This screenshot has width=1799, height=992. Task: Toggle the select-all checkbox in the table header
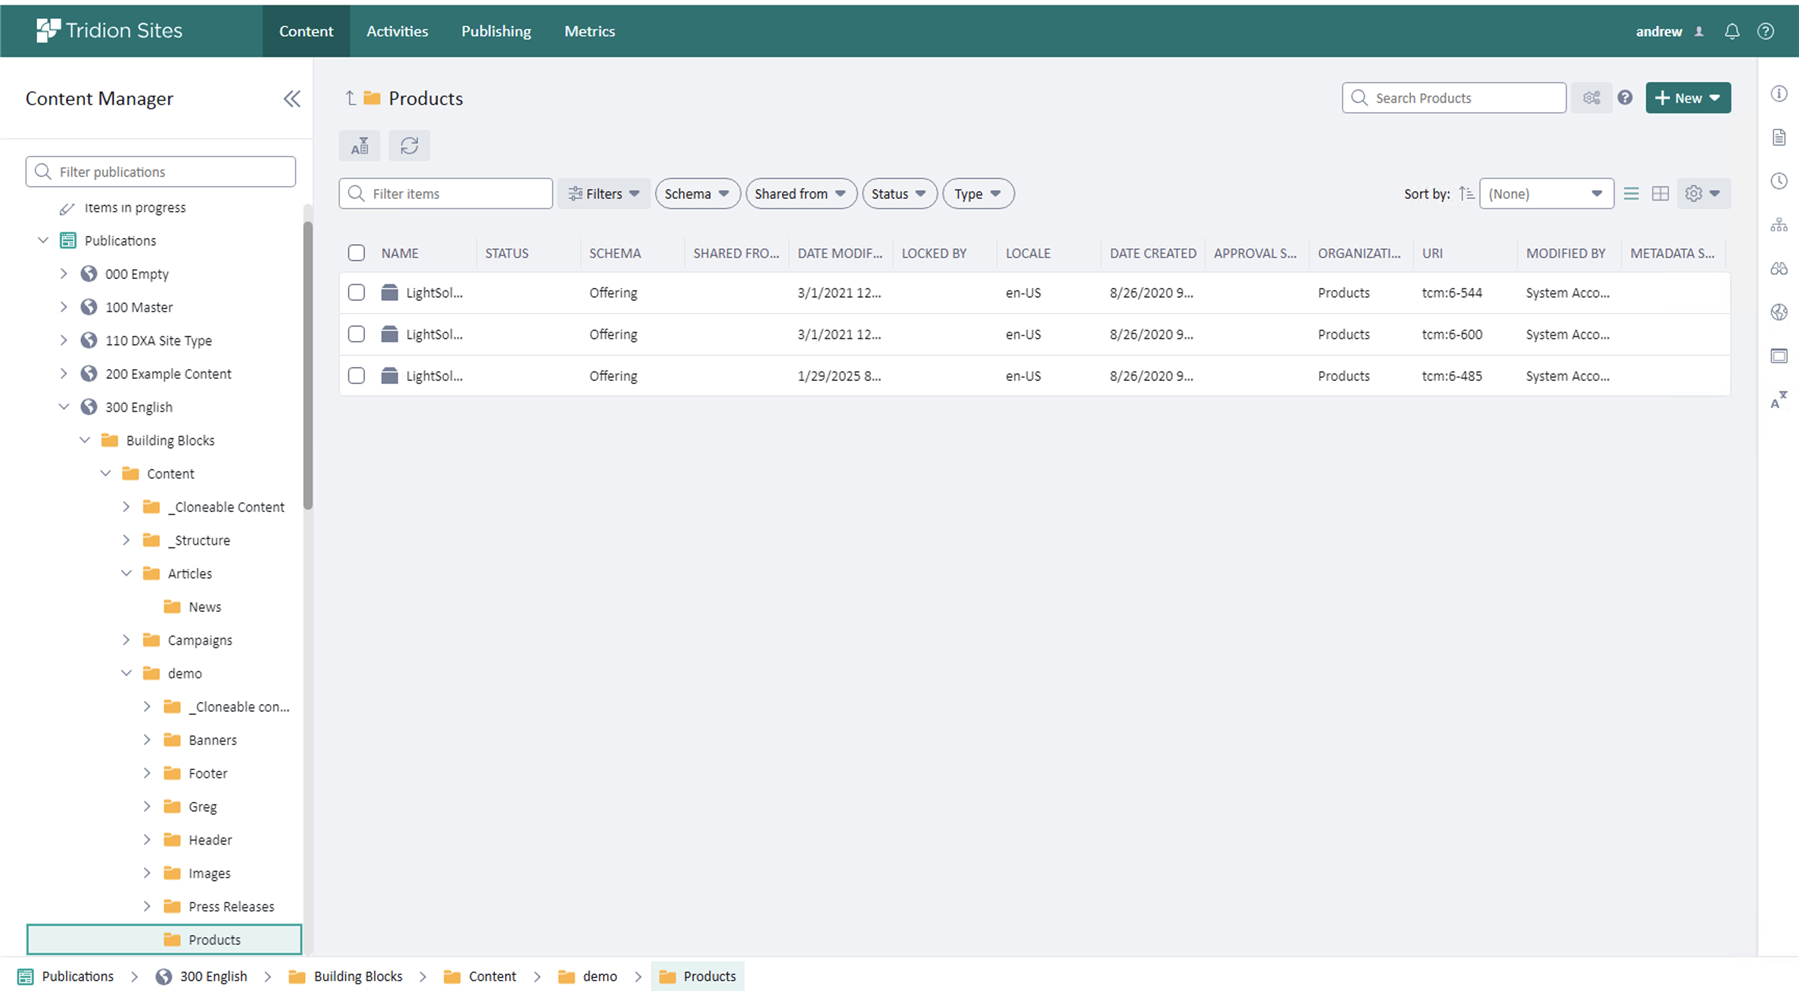[356, 253]
